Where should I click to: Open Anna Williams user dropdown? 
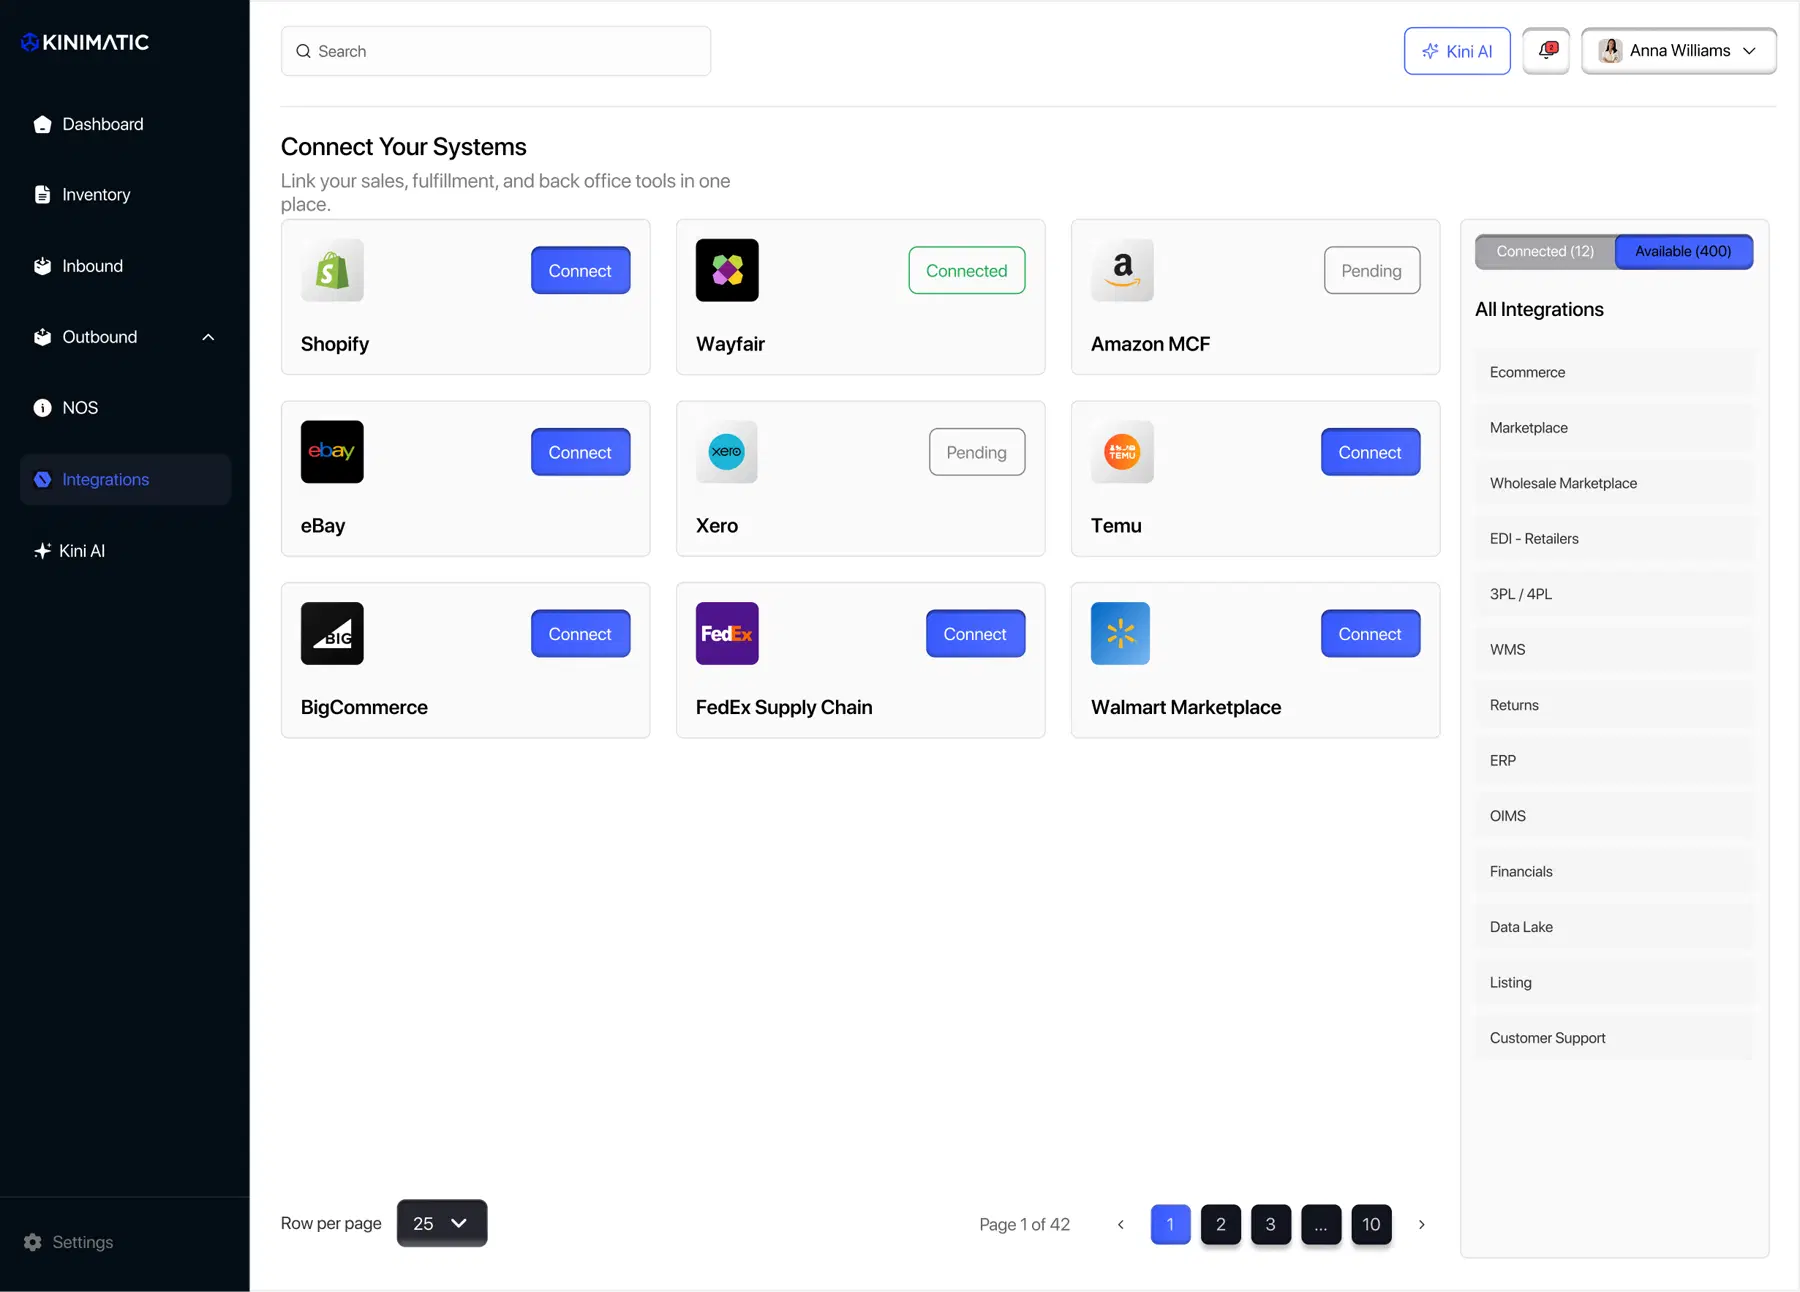[x=1679, y=50]
